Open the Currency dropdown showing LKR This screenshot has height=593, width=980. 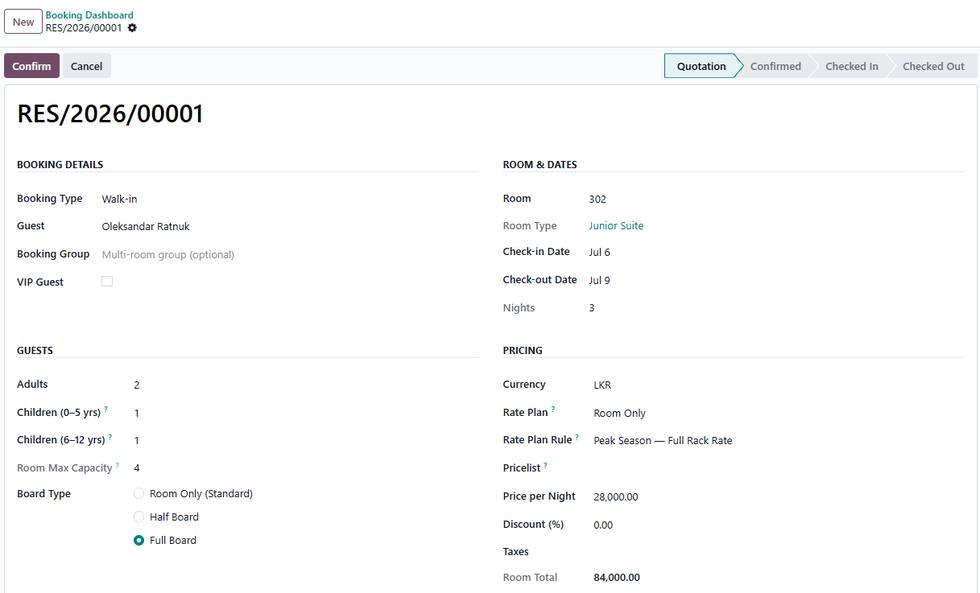coord(778,385)
